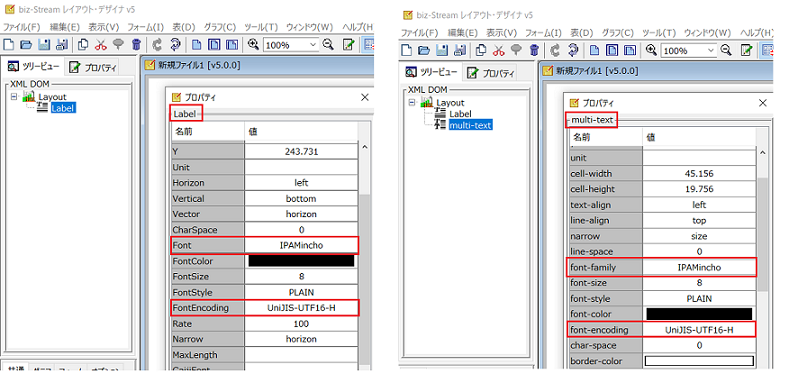Click the narrow value size
The height and width of the screenshot is (383, 789).
pos(699,236)
